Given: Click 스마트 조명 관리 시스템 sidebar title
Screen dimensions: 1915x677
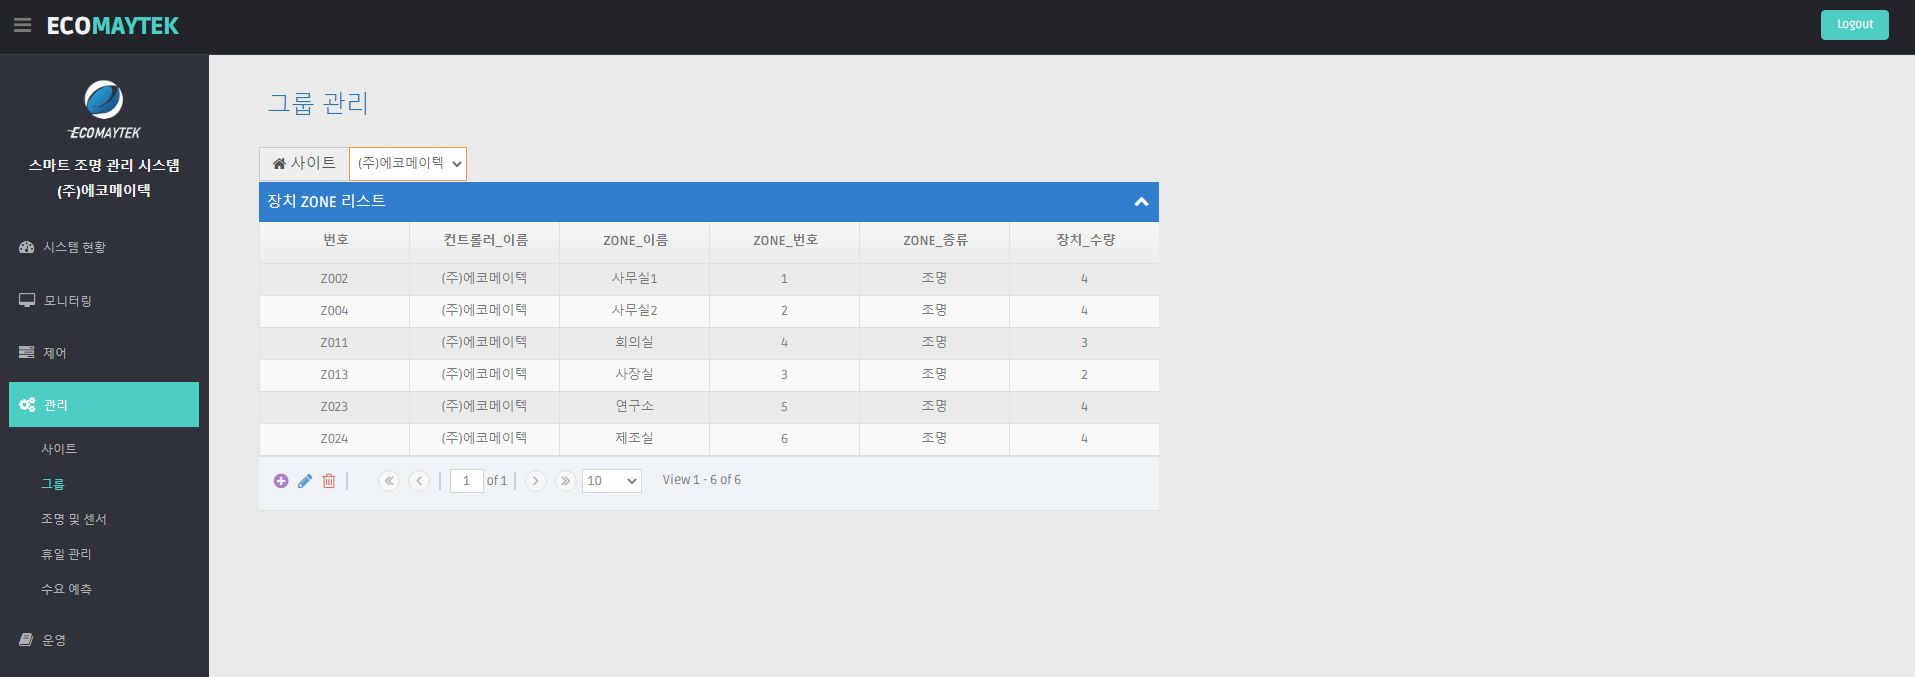Looking at the screenshot, I should coord(104,165).
